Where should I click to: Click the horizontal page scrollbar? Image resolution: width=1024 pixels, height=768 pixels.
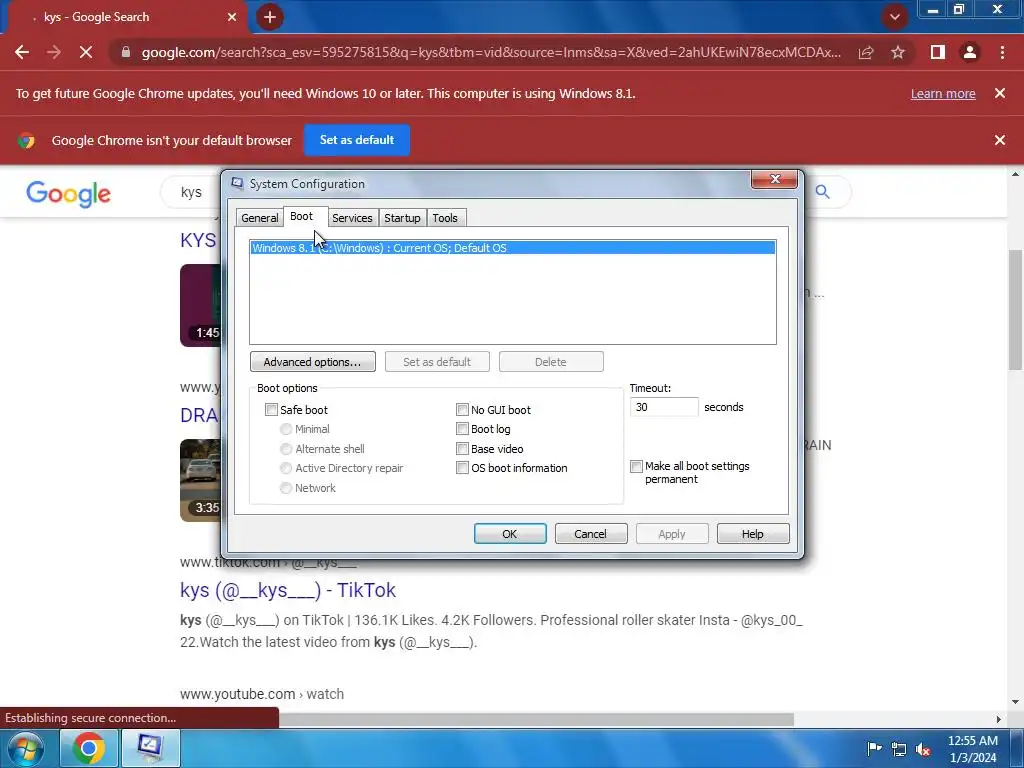[x=536, y=719]
